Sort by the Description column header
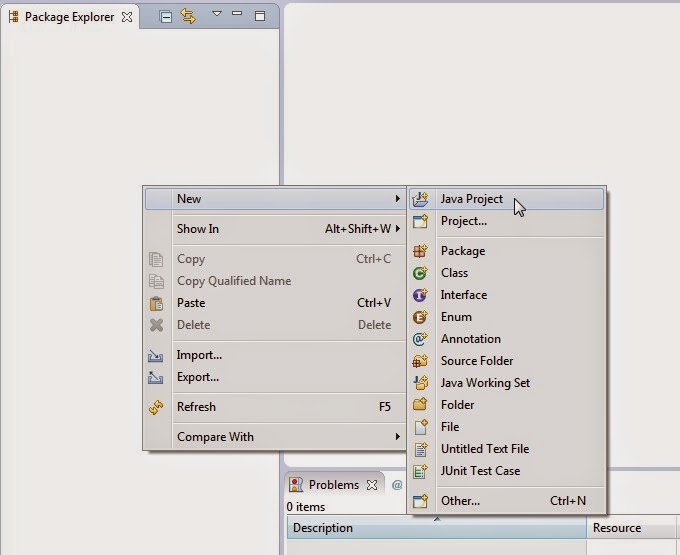The height and width of the screenshot is (555, 680). click(x=437, y=528)
